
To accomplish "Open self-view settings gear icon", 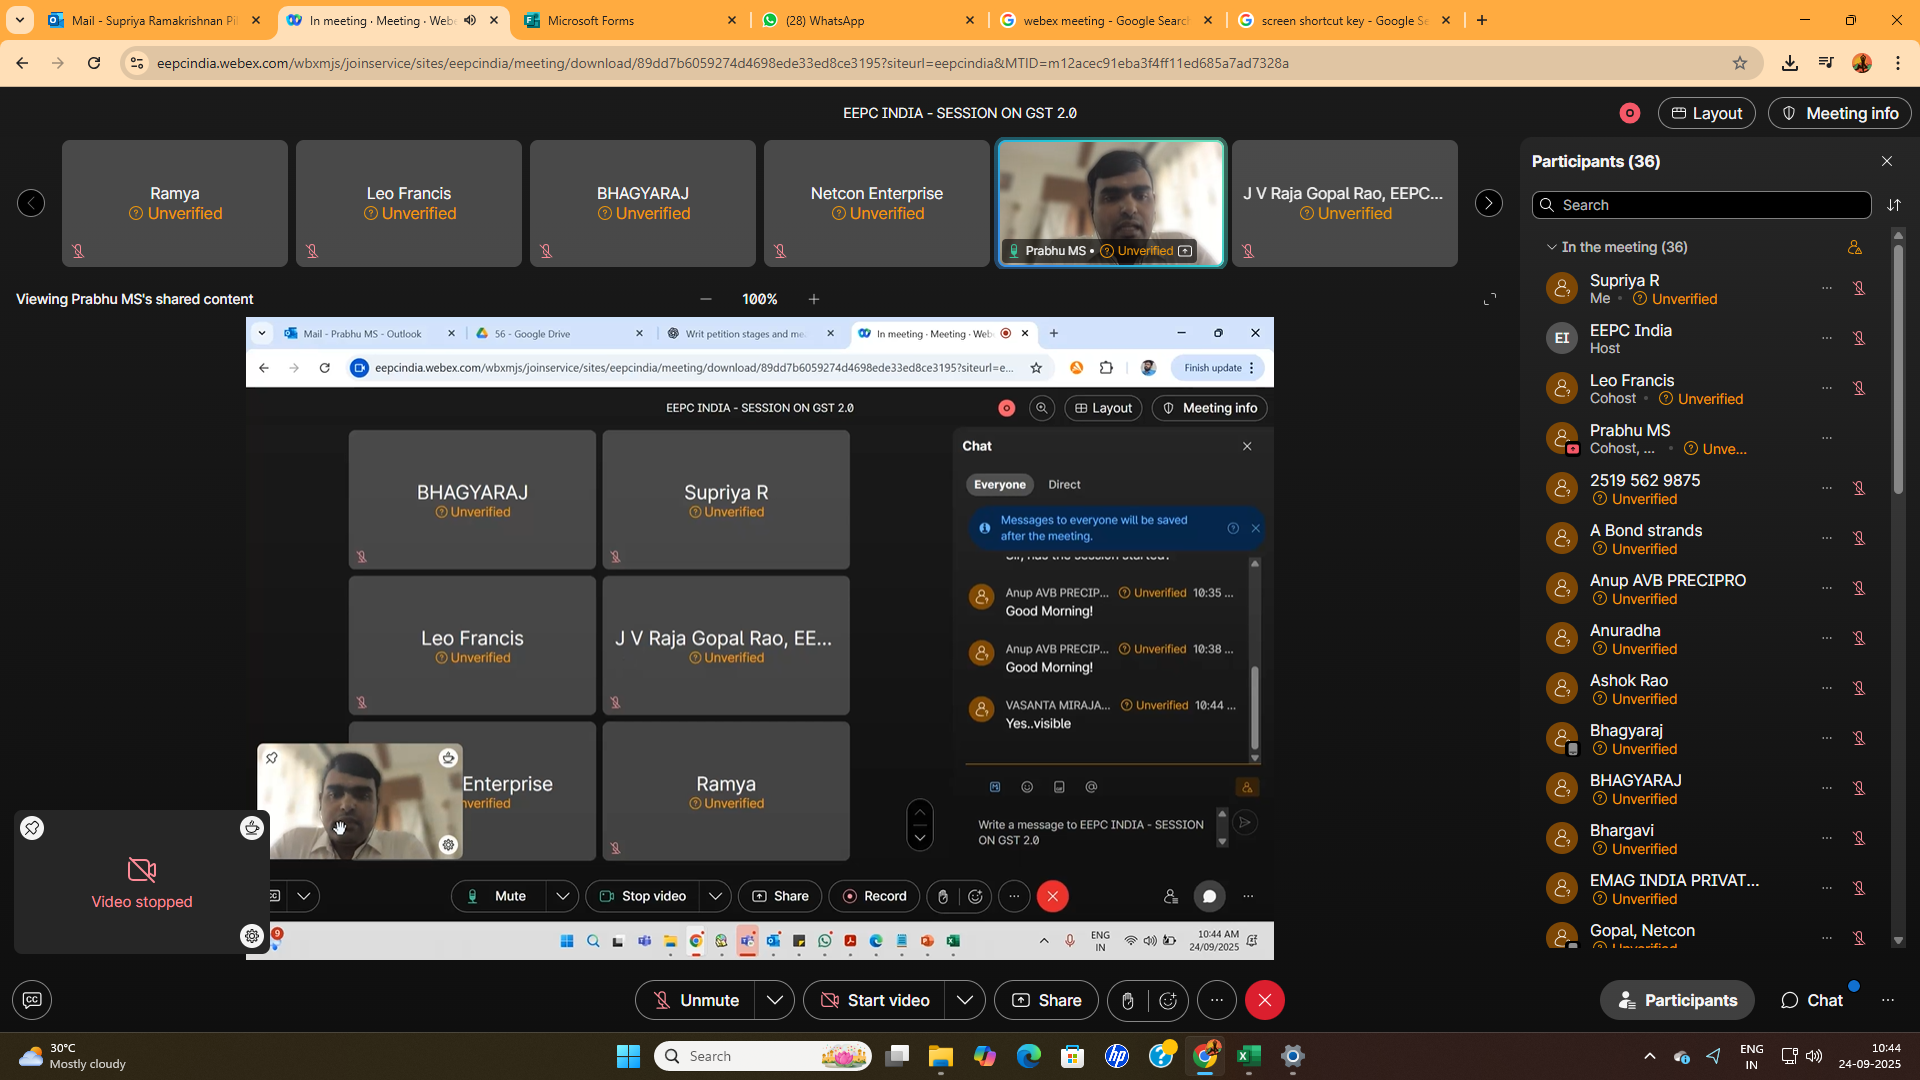I will [252, 936].
